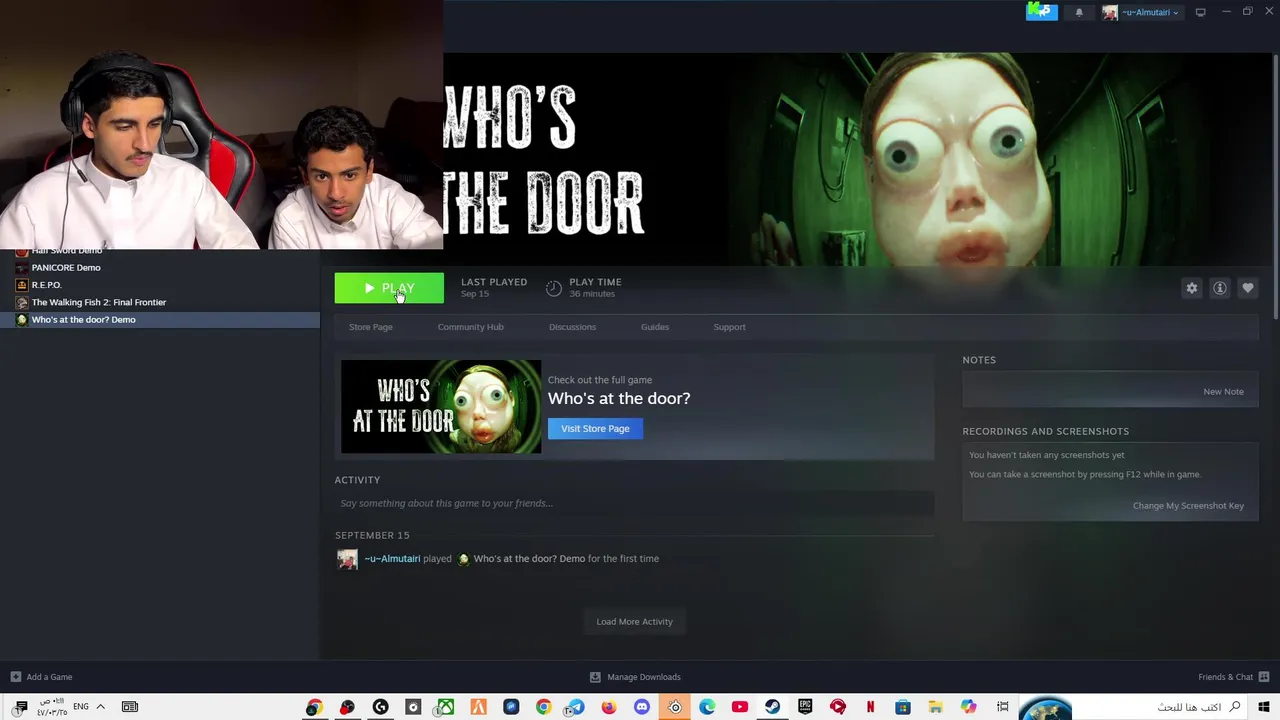Select The Walking Fish 2: Final Frontier
1280x720 pixels.
click(x=99, y=302)
